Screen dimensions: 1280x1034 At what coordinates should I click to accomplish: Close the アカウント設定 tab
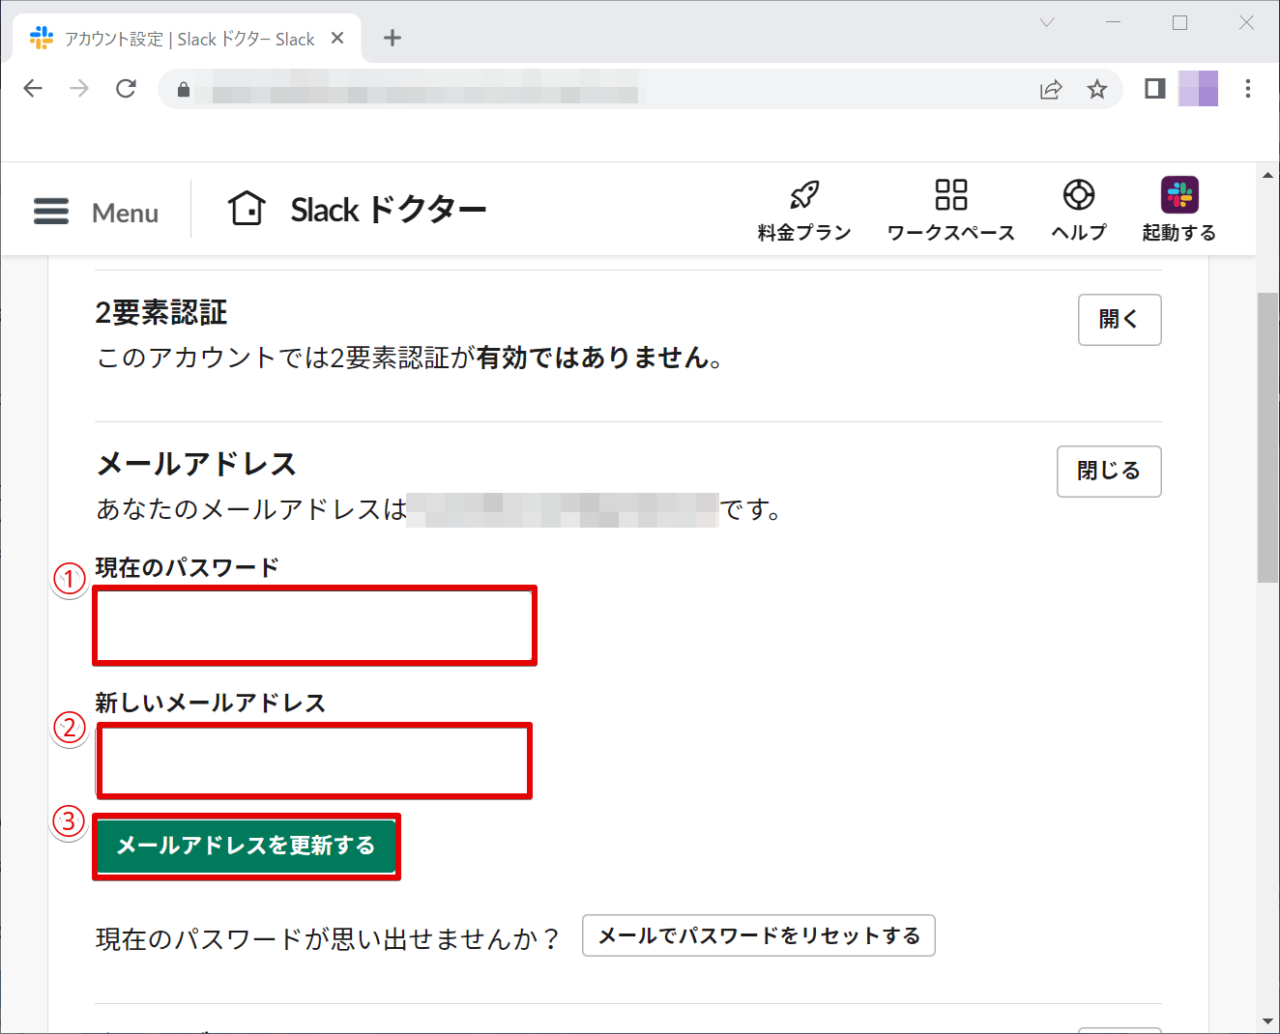[x=338, y=38]
